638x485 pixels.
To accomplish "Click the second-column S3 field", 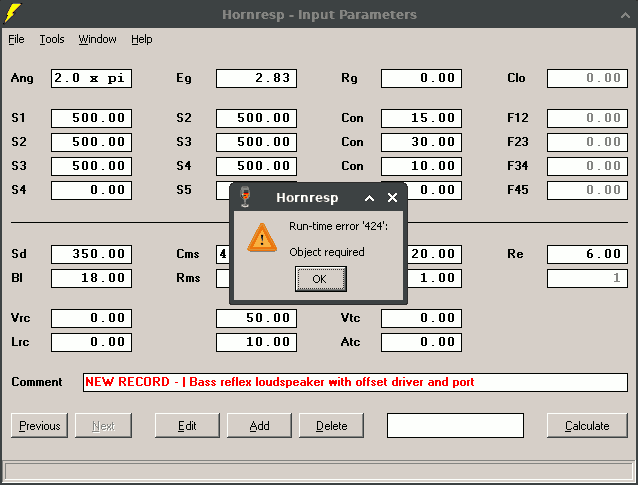I will click(x=256, y=142).
